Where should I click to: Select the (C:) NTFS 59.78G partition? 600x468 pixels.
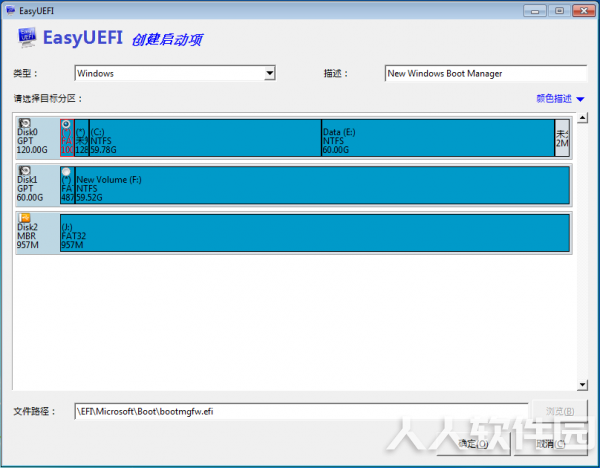tap(205, 138)
